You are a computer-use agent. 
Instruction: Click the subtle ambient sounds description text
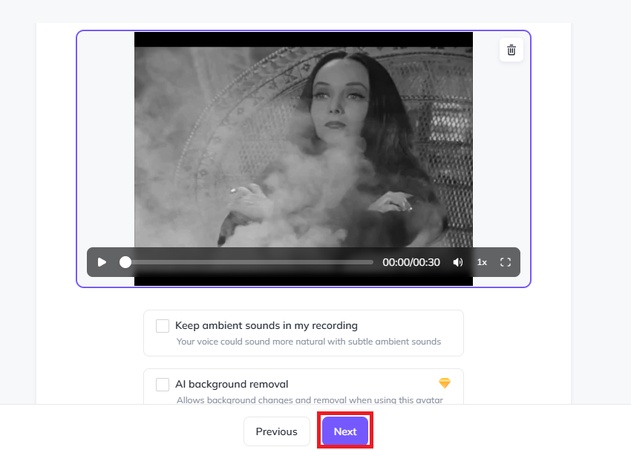(x=308, y=342)
